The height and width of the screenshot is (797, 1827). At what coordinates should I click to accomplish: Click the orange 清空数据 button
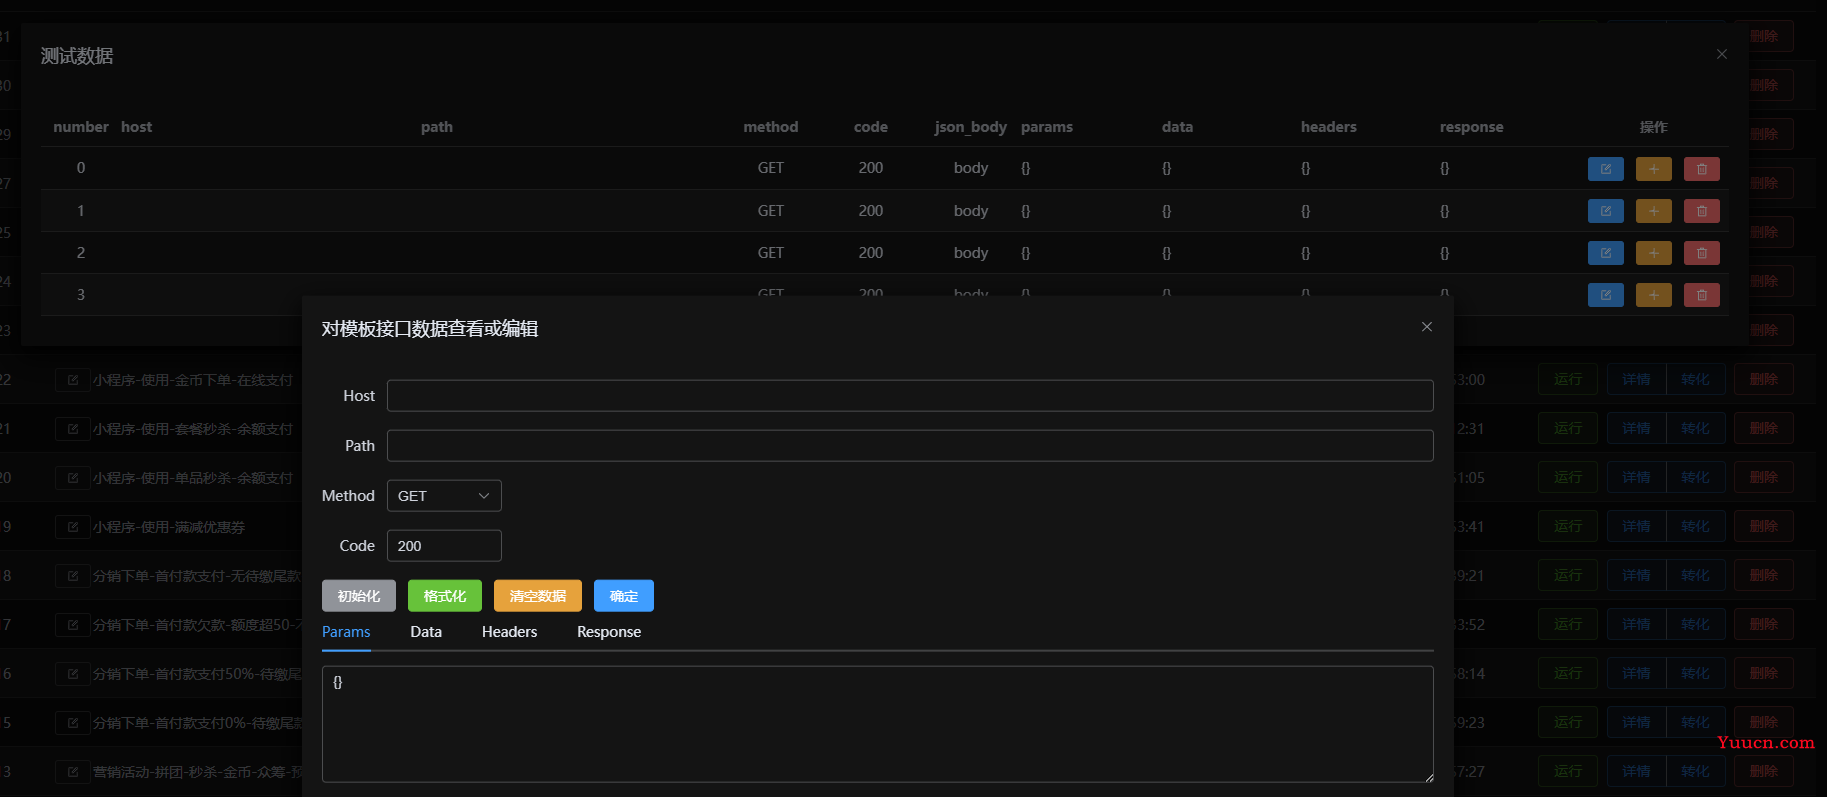(538, 596)
